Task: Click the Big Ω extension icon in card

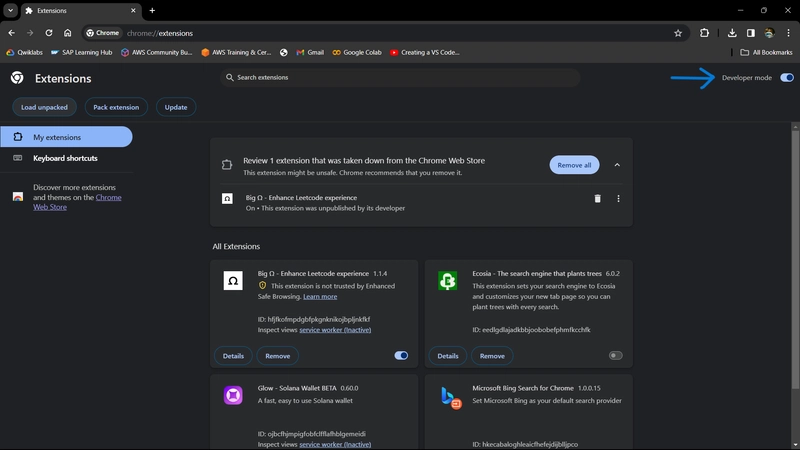Action: click(x=233, y=281)
